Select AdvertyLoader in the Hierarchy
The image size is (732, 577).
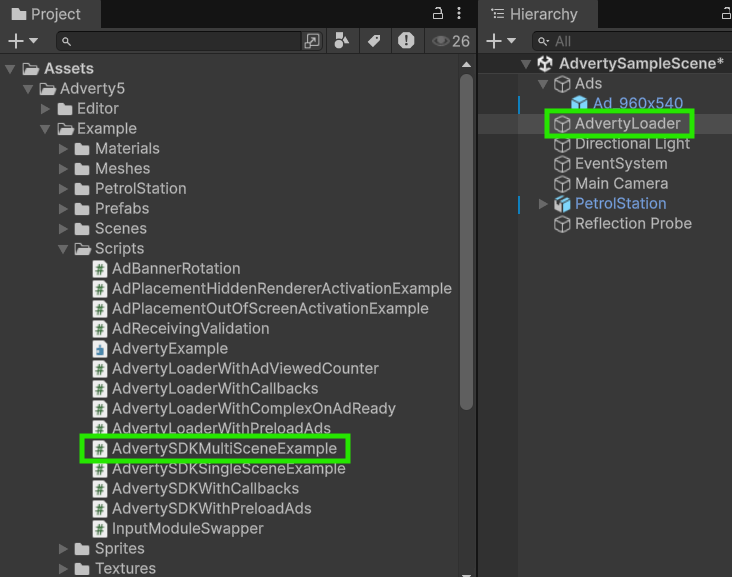coord(626,124)
